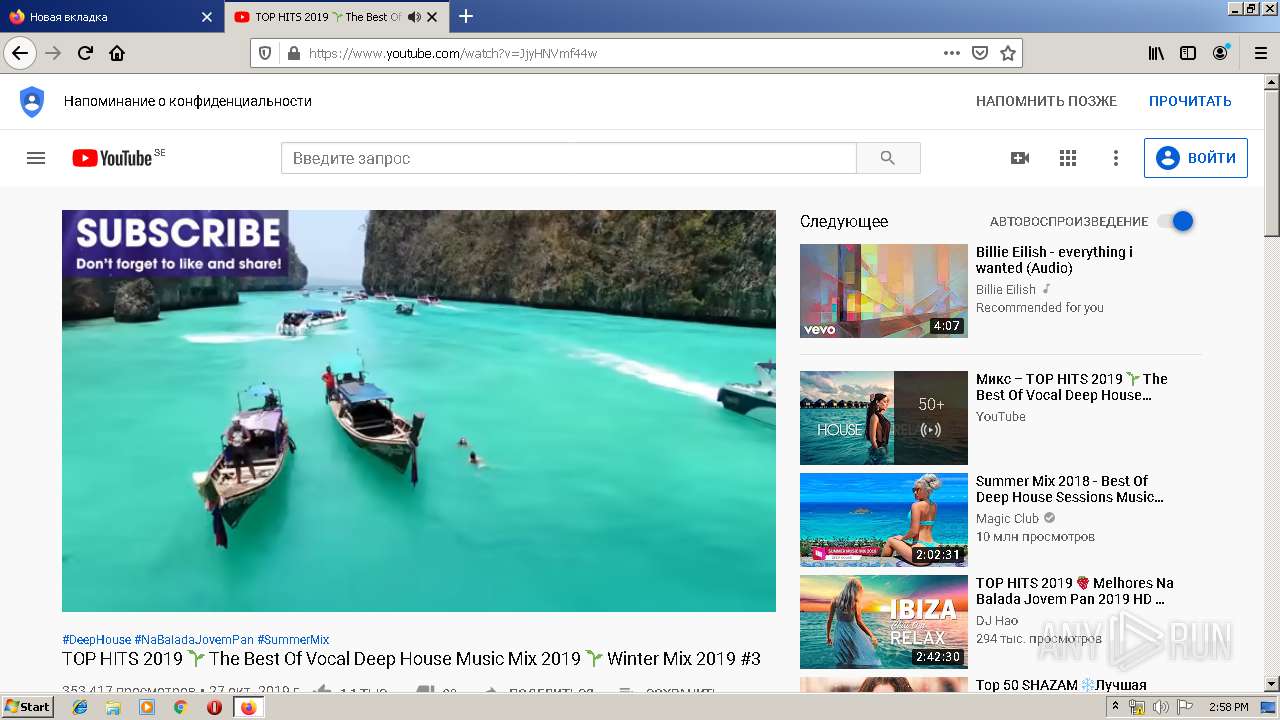The height and width of the screenshot is (720, 1280).
Task: Click Напоминание о конфиденциальности text
Action: (x=188, y=101)
